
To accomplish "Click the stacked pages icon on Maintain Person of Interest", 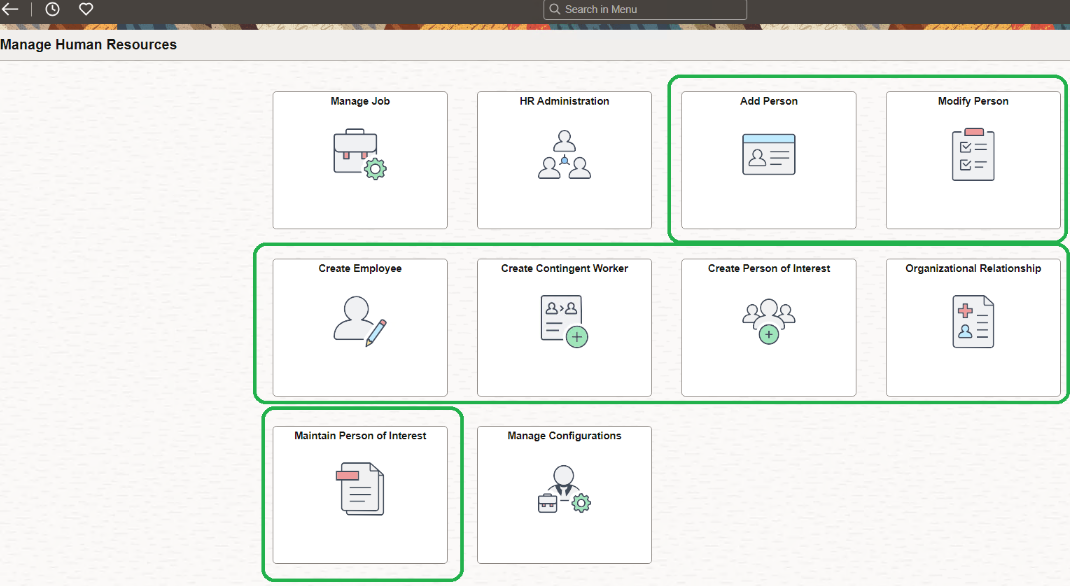I will click(360, 489).
